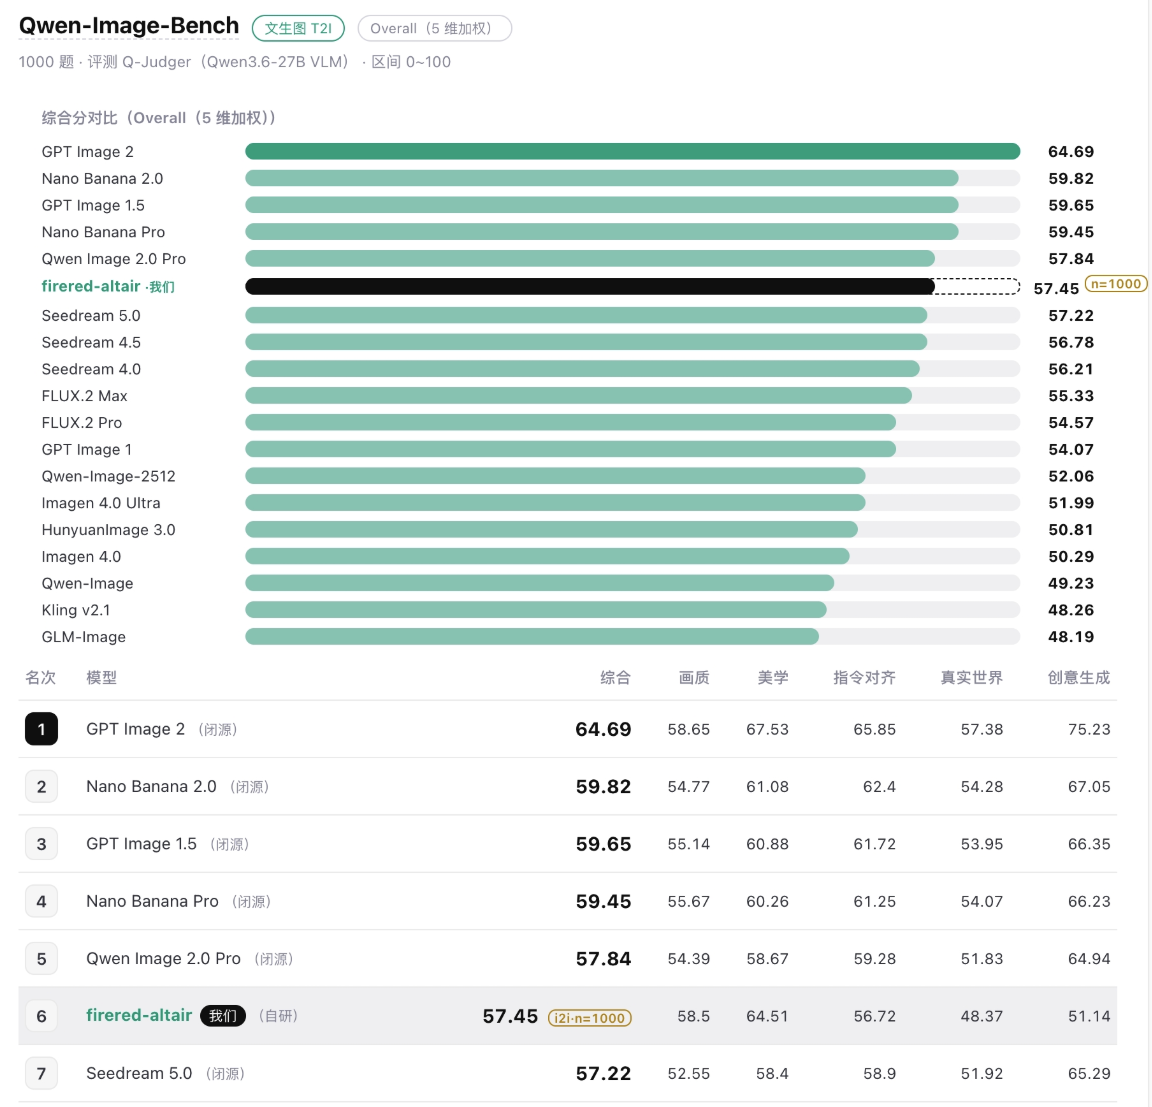Click the Qwen Image 2.0 Pro chart label

114,259
